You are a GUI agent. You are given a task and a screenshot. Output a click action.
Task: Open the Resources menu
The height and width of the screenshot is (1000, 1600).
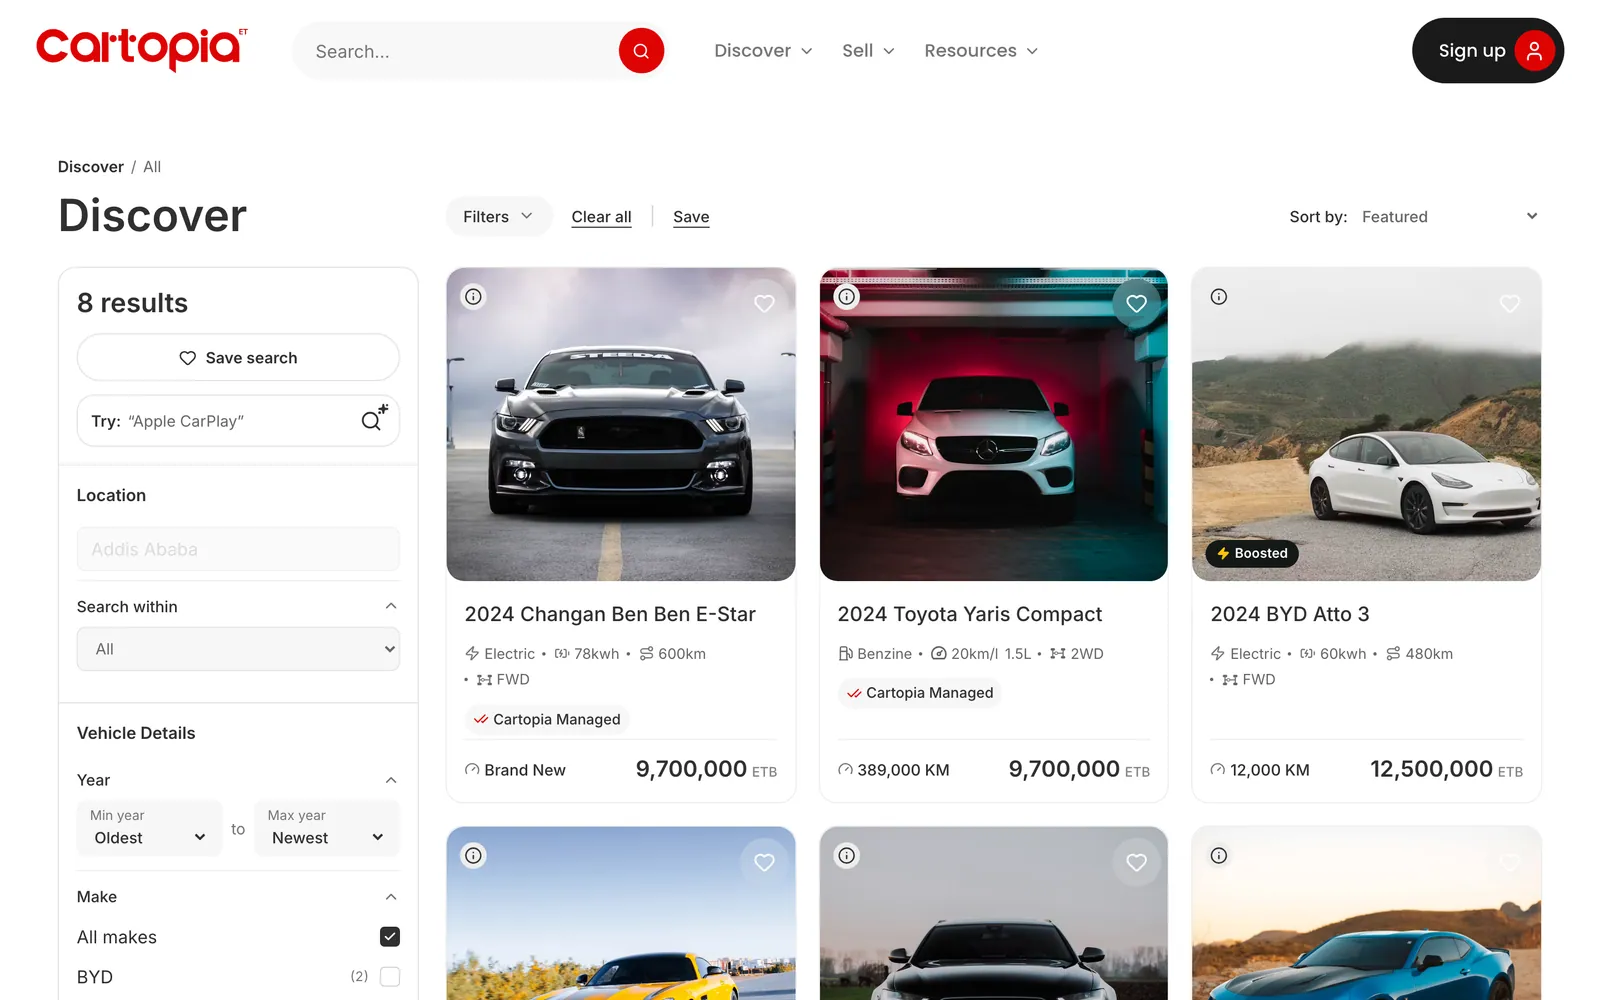[981, 51]
